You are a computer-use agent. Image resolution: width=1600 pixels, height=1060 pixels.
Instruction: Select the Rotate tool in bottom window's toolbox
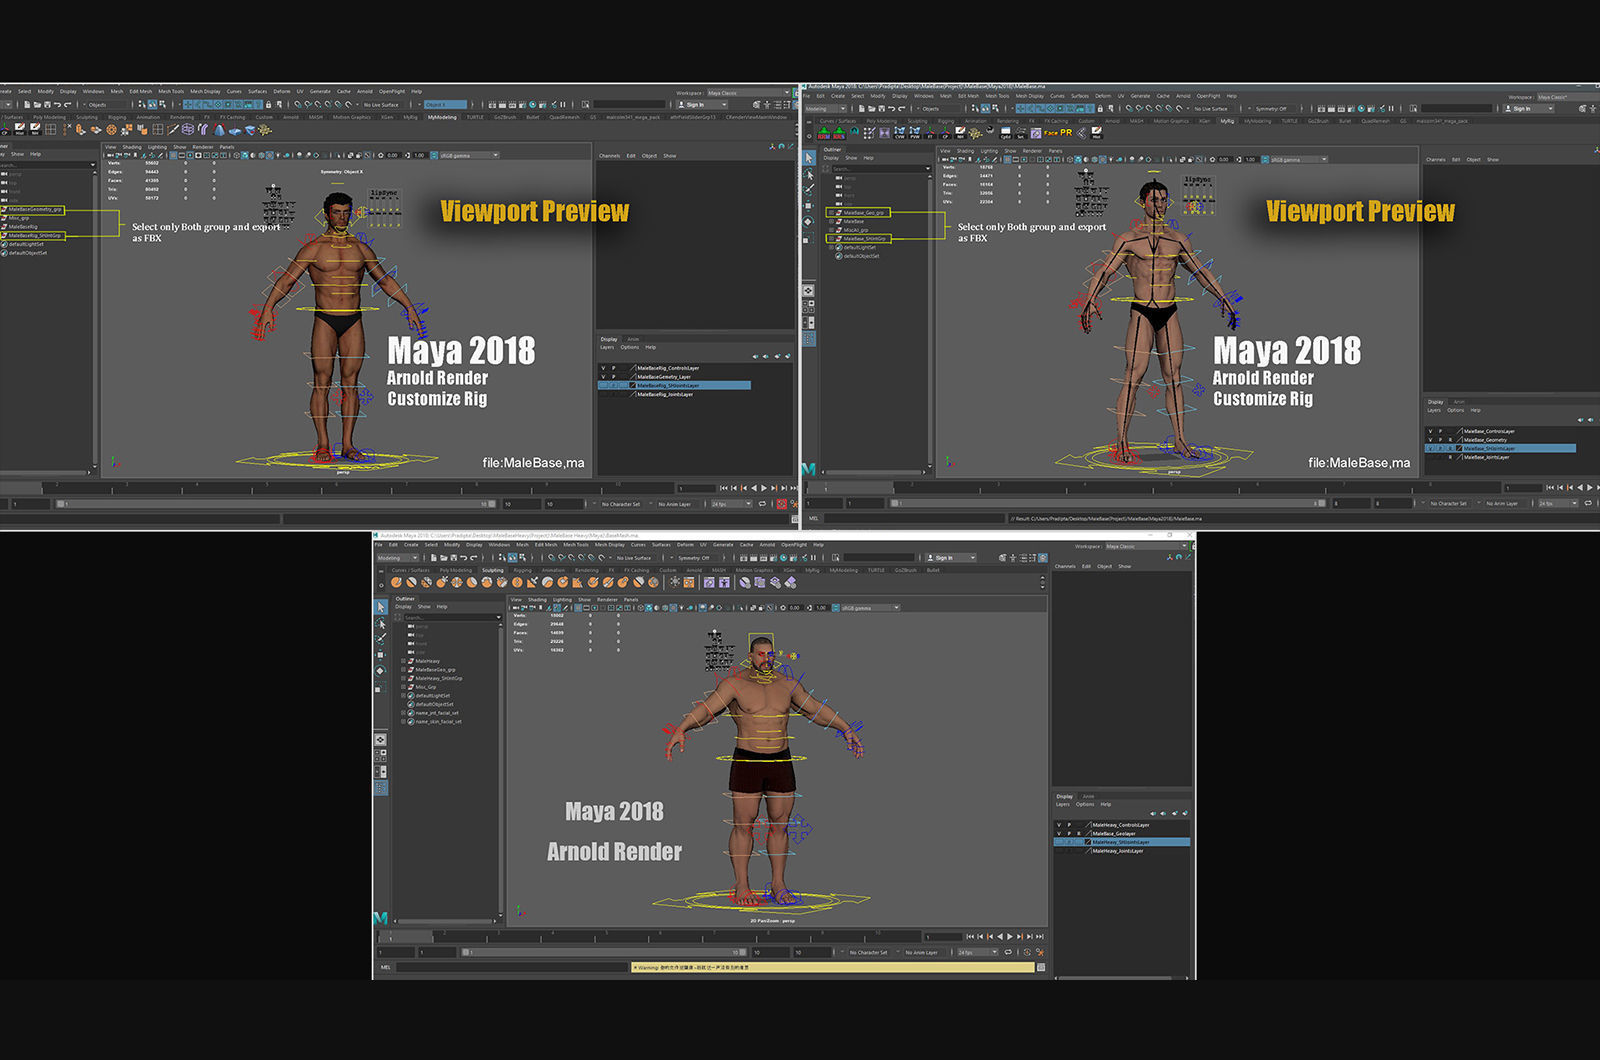pyautogui.click(x=380, y=671)
